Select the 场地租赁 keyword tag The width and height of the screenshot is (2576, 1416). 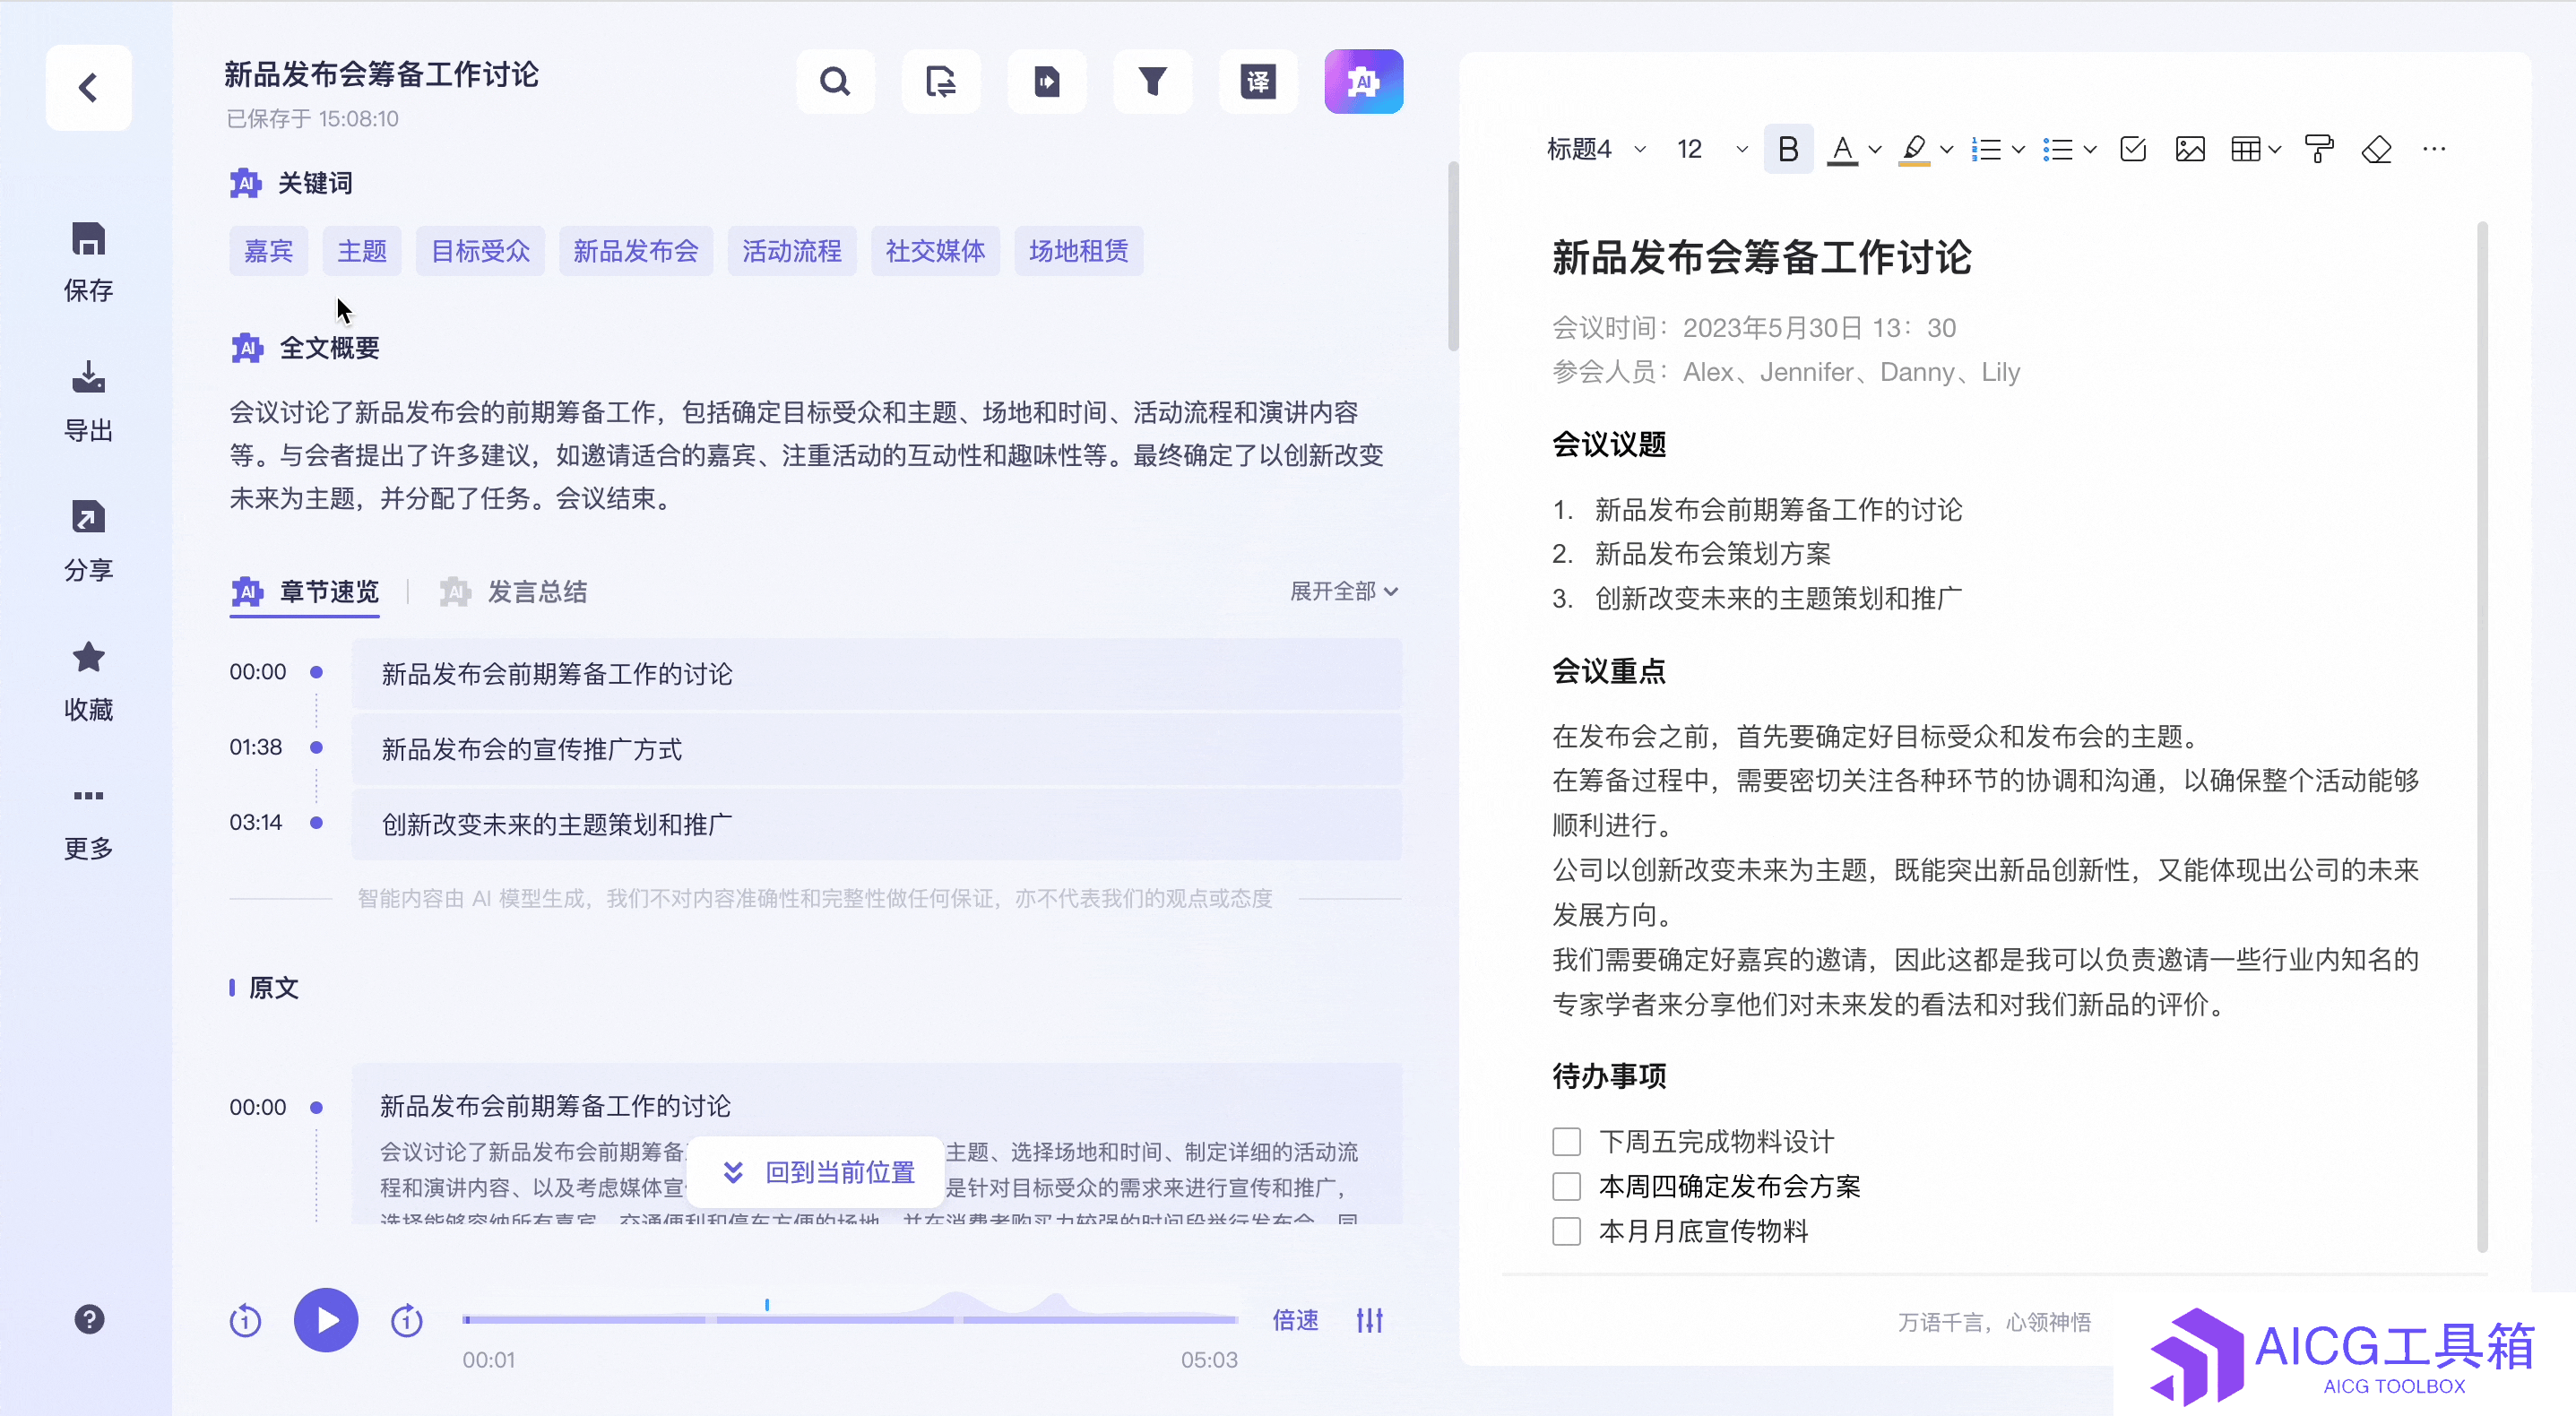[1079, 250]
